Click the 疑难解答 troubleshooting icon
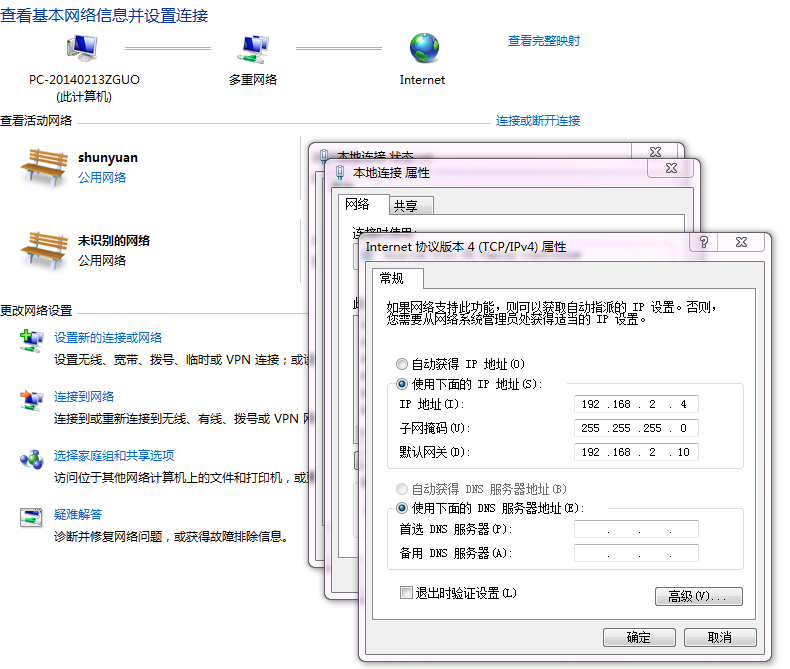The width and height of the screenshot is (790, 669). click(x=31, y=517)
